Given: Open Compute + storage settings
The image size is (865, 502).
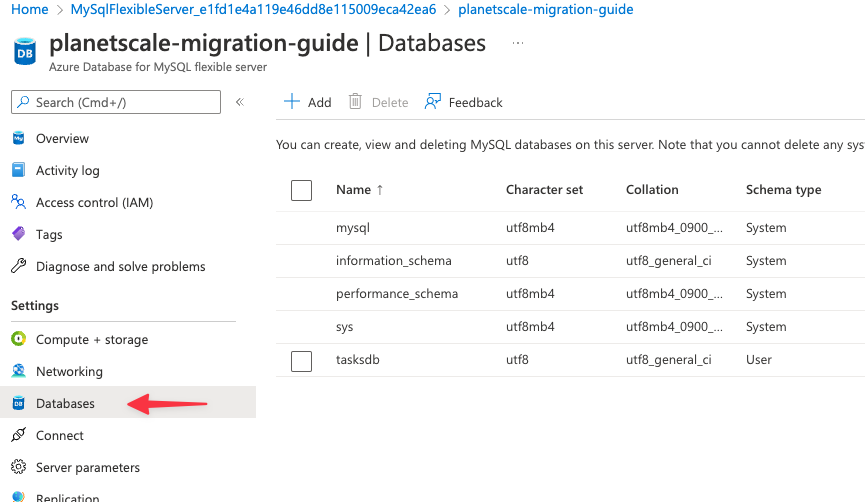Looking at the screenshot, I should [x=92, y=339].
